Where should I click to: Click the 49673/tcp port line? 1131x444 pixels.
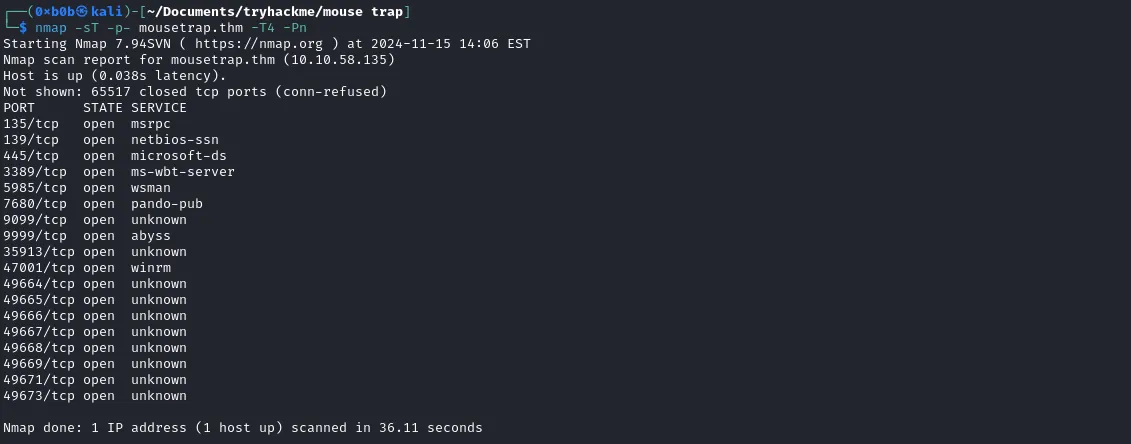(94, 396)
